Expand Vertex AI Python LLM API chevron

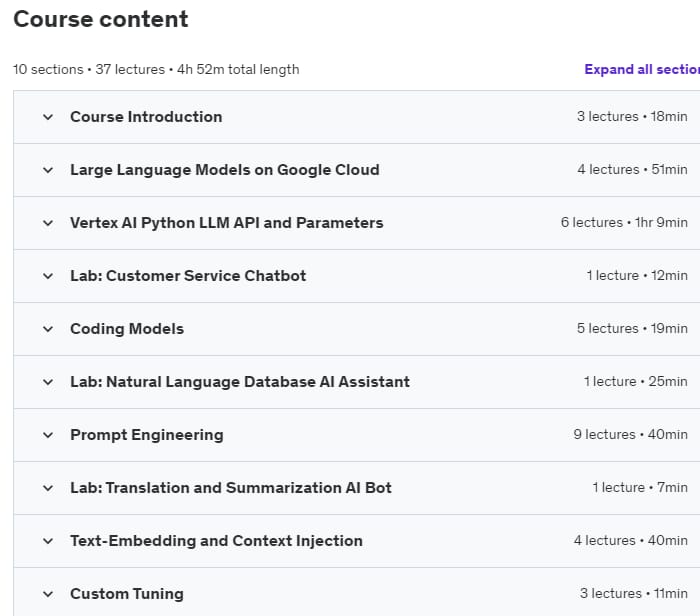pyautogui.click(x=48, y=223)
